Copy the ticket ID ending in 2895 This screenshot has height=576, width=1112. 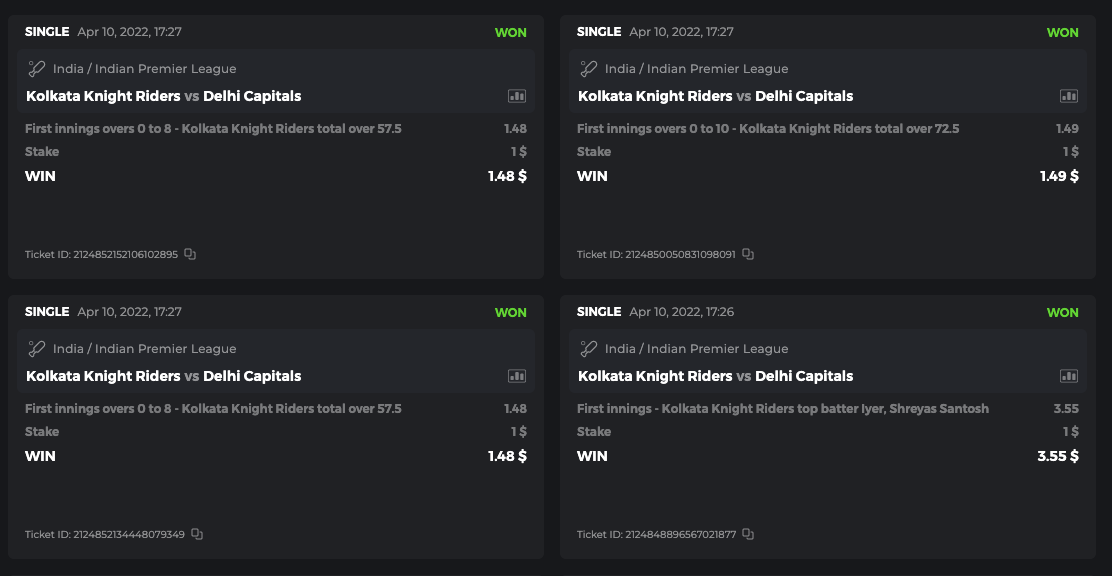(190, 254)
